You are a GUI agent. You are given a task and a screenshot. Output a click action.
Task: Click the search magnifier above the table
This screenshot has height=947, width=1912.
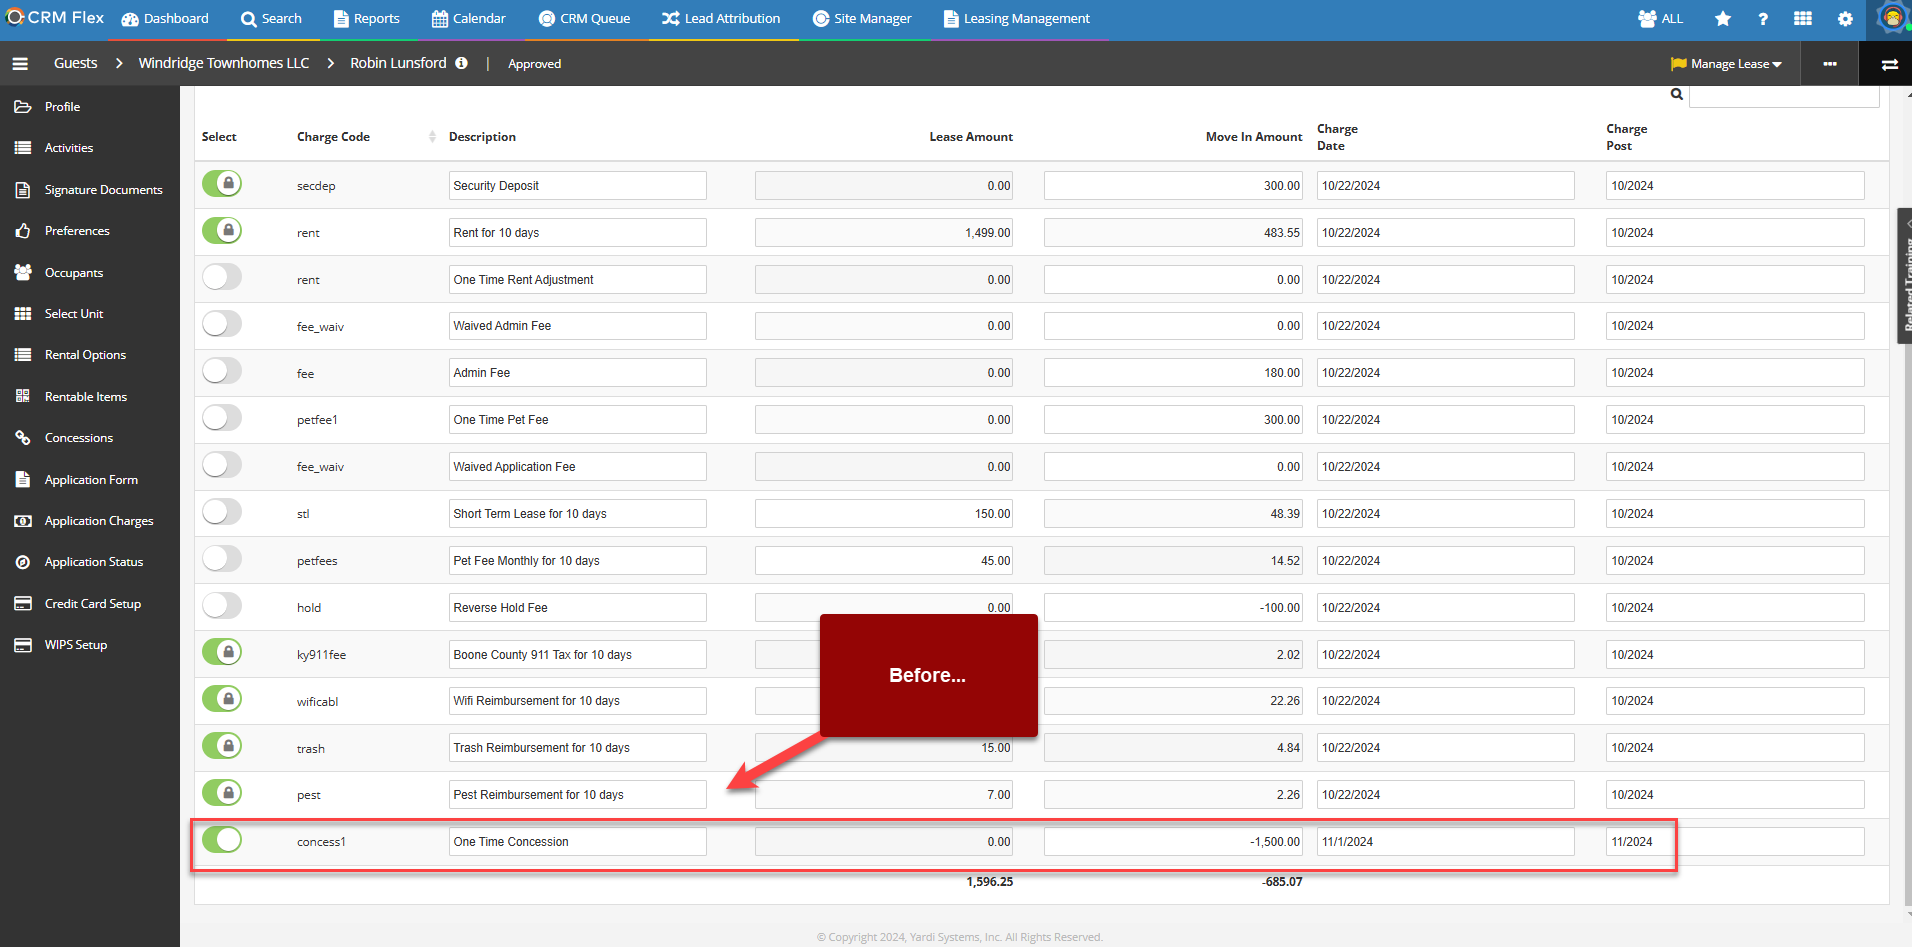1677,95
